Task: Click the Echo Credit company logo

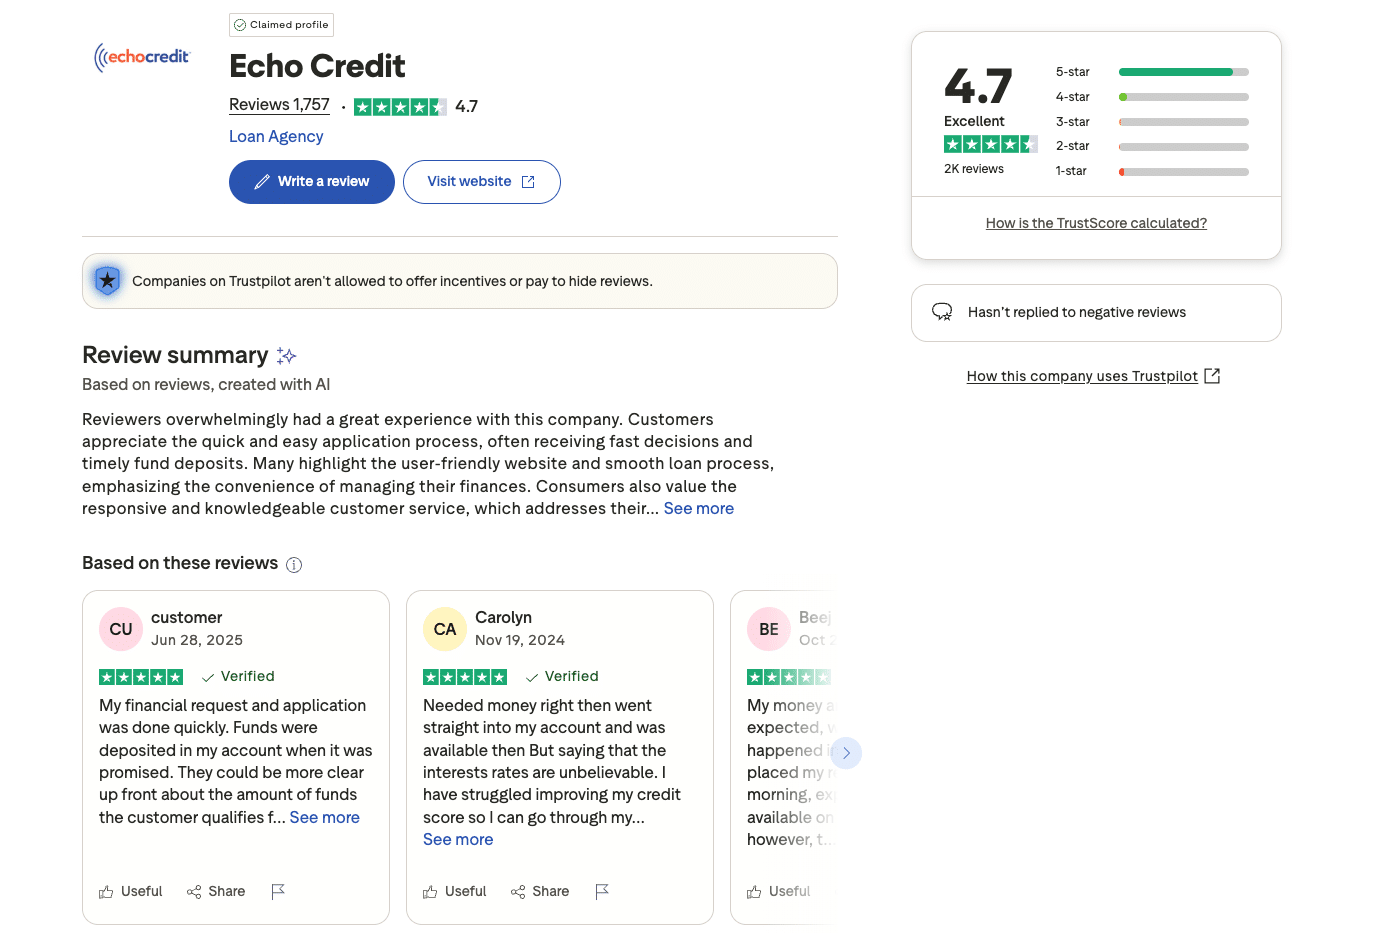Action: pyautogui.click(x=141, y=58)
